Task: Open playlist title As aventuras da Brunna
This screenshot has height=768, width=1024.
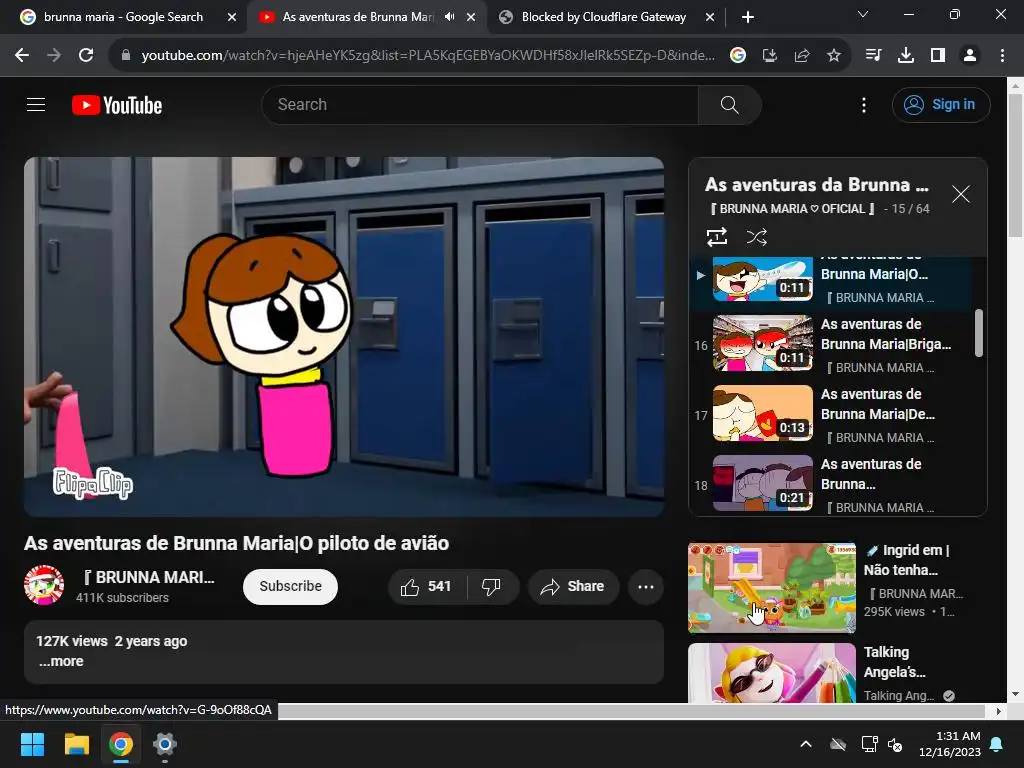Action: pos(816,185)
